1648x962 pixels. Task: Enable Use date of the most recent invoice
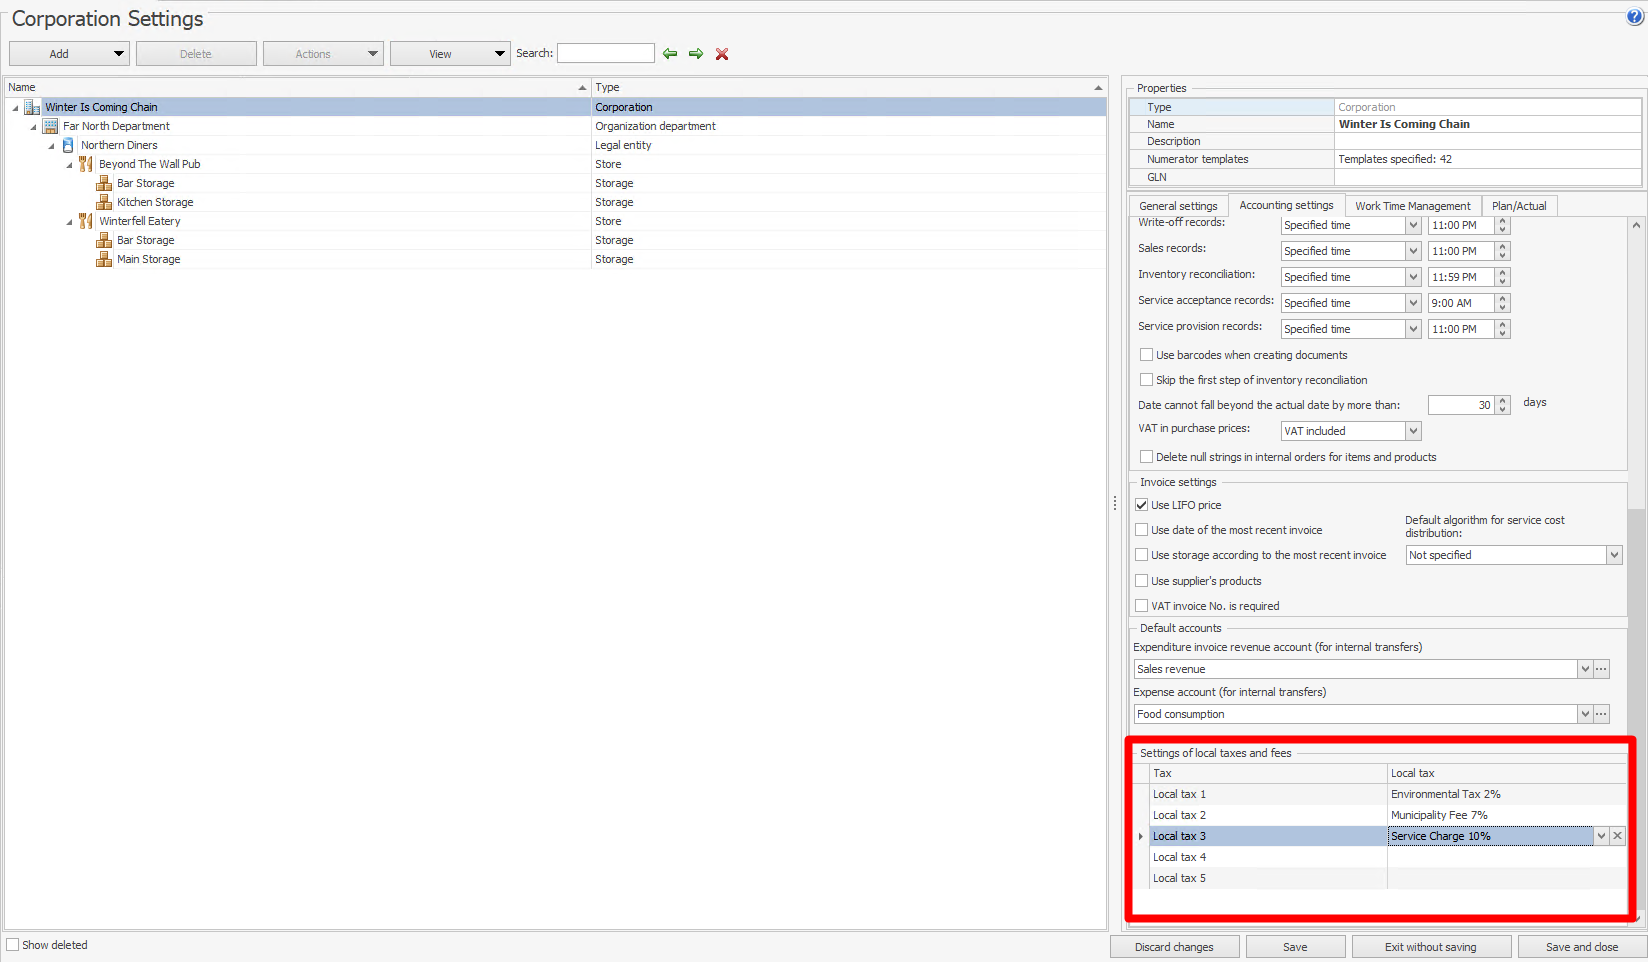(1142, 530)
